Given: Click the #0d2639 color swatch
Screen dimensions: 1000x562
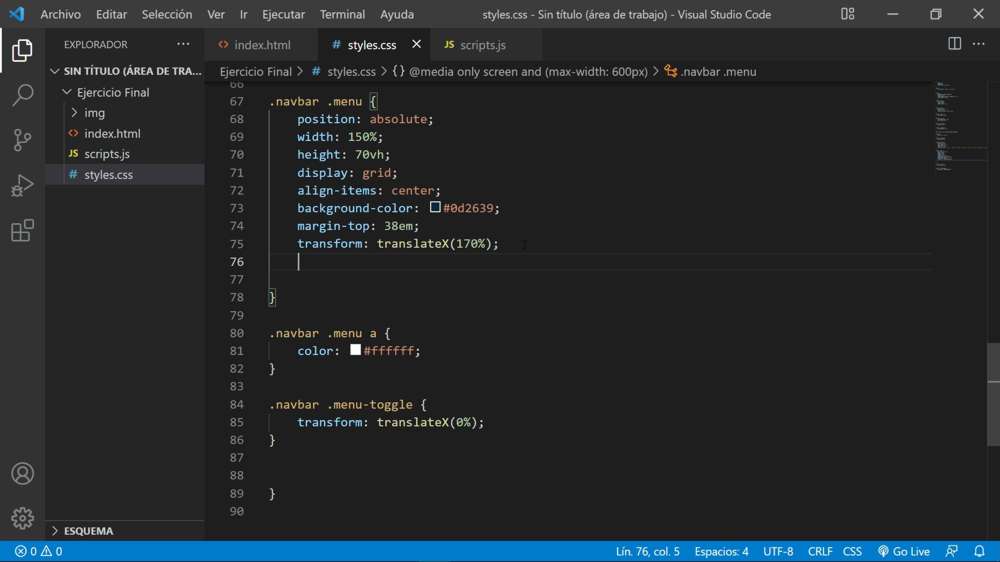Looking at the screenshot, I should (x=435, y=208).
